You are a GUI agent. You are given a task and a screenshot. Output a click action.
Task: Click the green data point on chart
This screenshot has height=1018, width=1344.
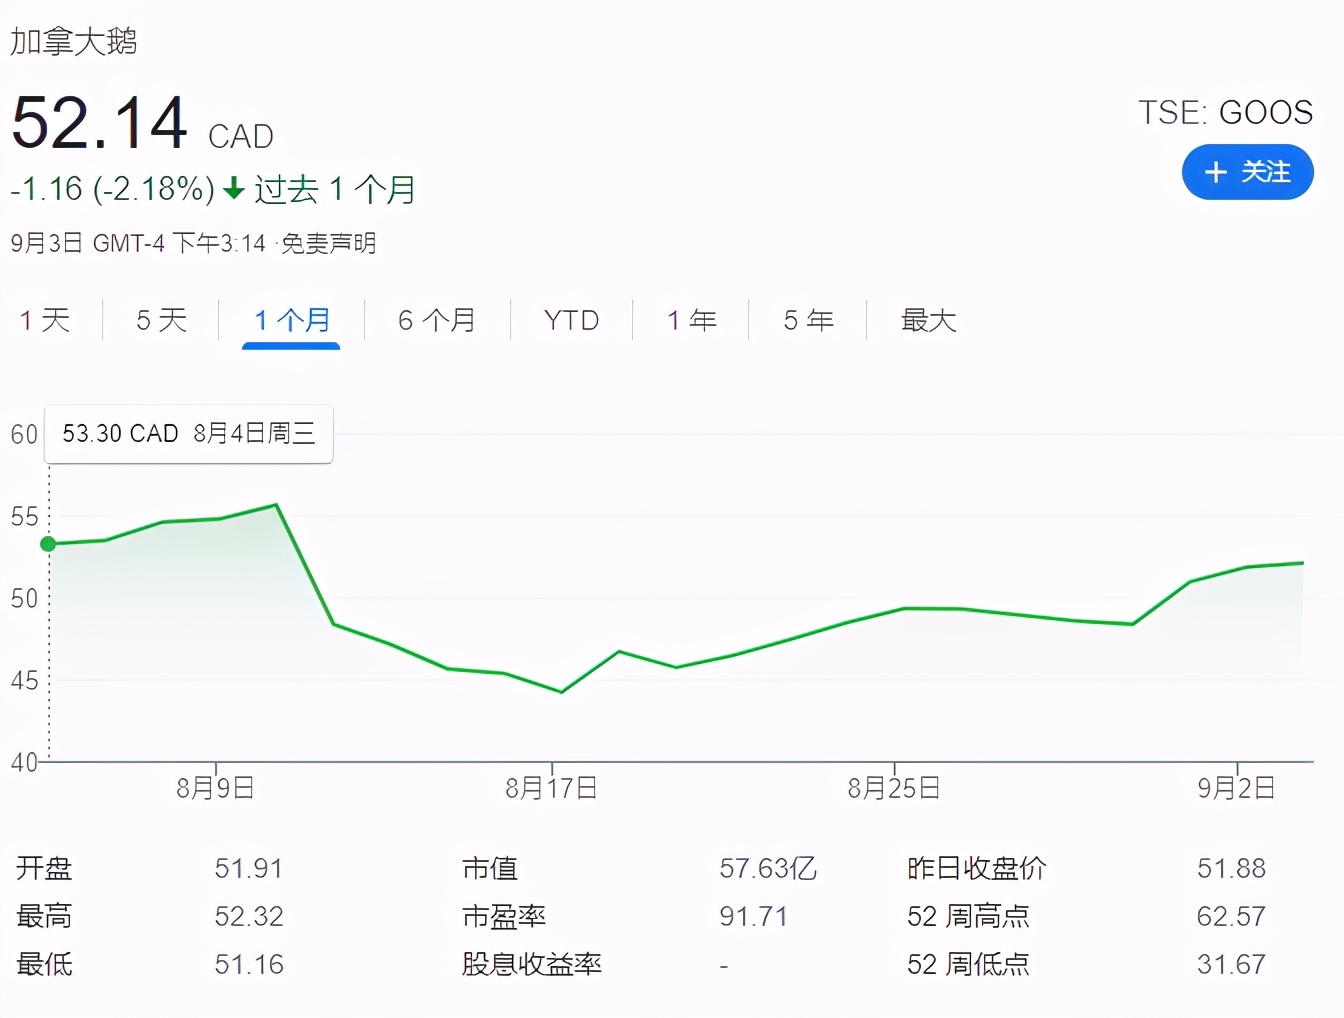(x=48, y=544)
